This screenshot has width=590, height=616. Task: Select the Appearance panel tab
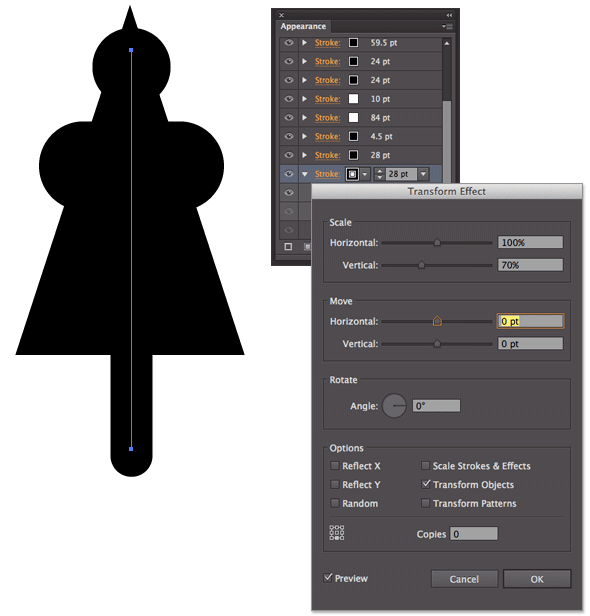coord(303,26)
